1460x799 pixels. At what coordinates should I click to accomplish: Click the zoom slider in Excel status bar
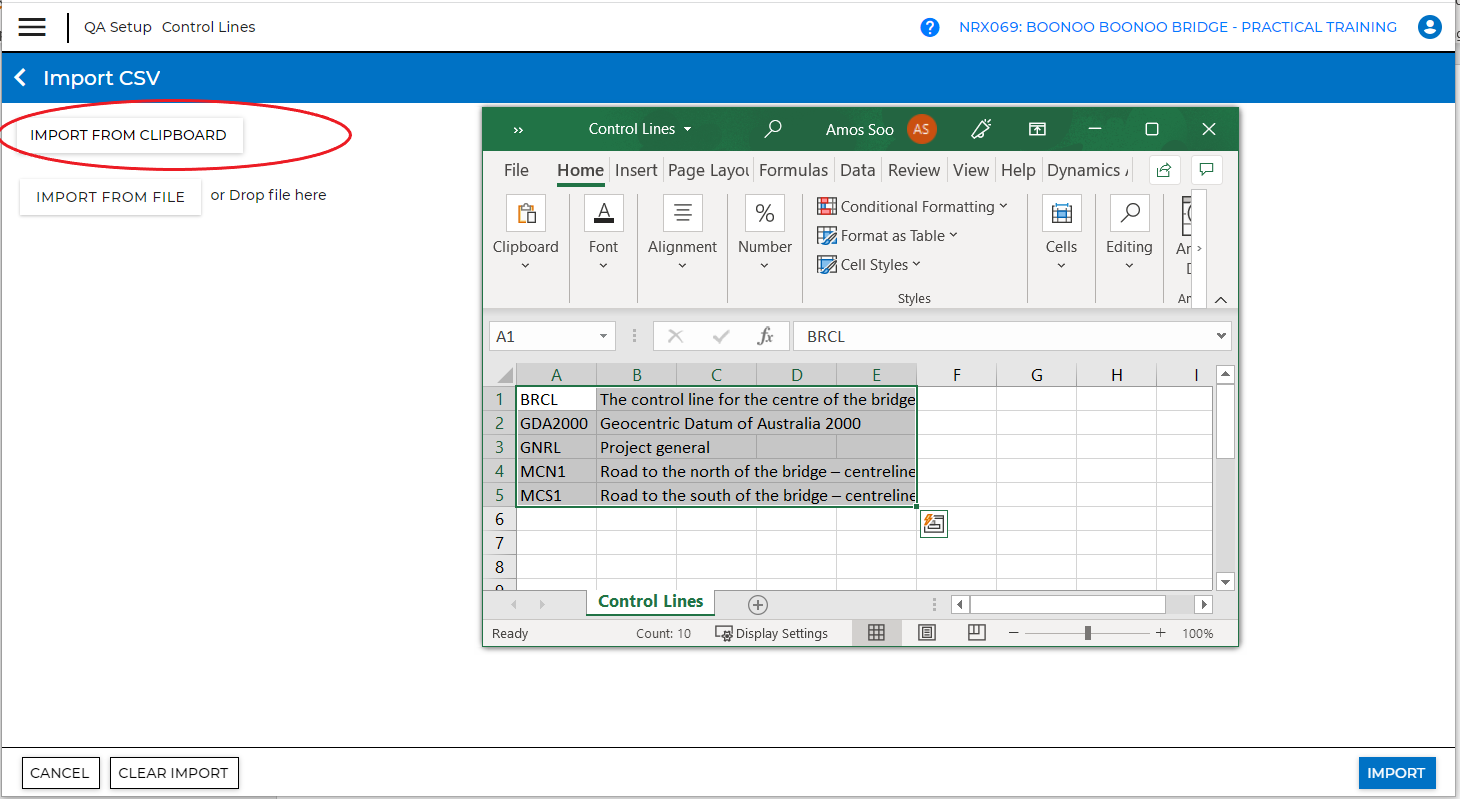(x=1087, y=633)
